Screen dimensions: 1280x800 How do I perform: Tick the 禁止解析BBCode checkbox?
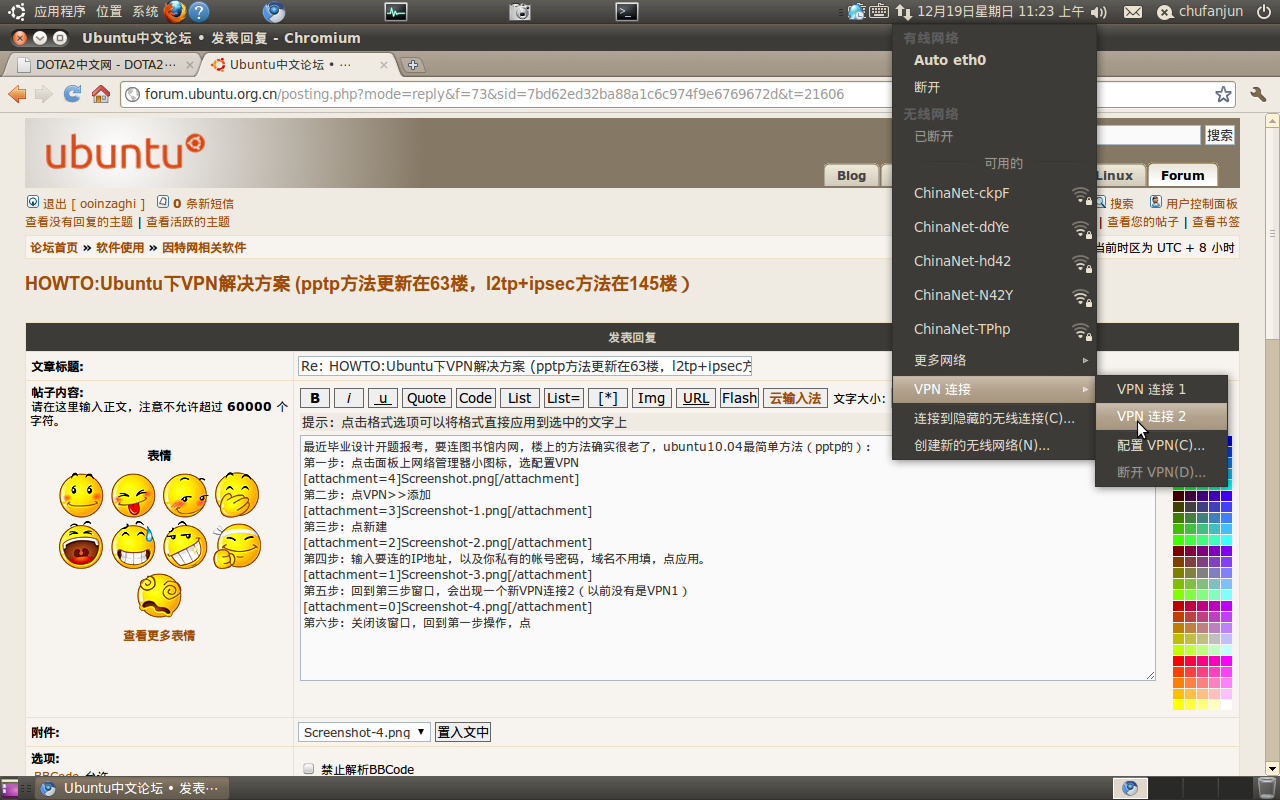click(309, 769)
